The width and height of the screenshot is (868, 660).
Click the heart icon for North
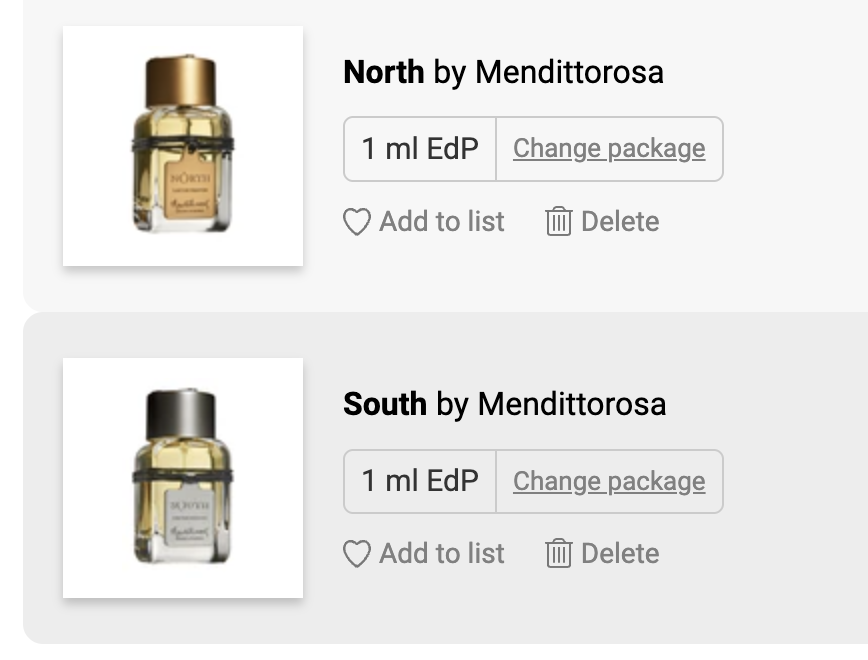click(357, 222)
